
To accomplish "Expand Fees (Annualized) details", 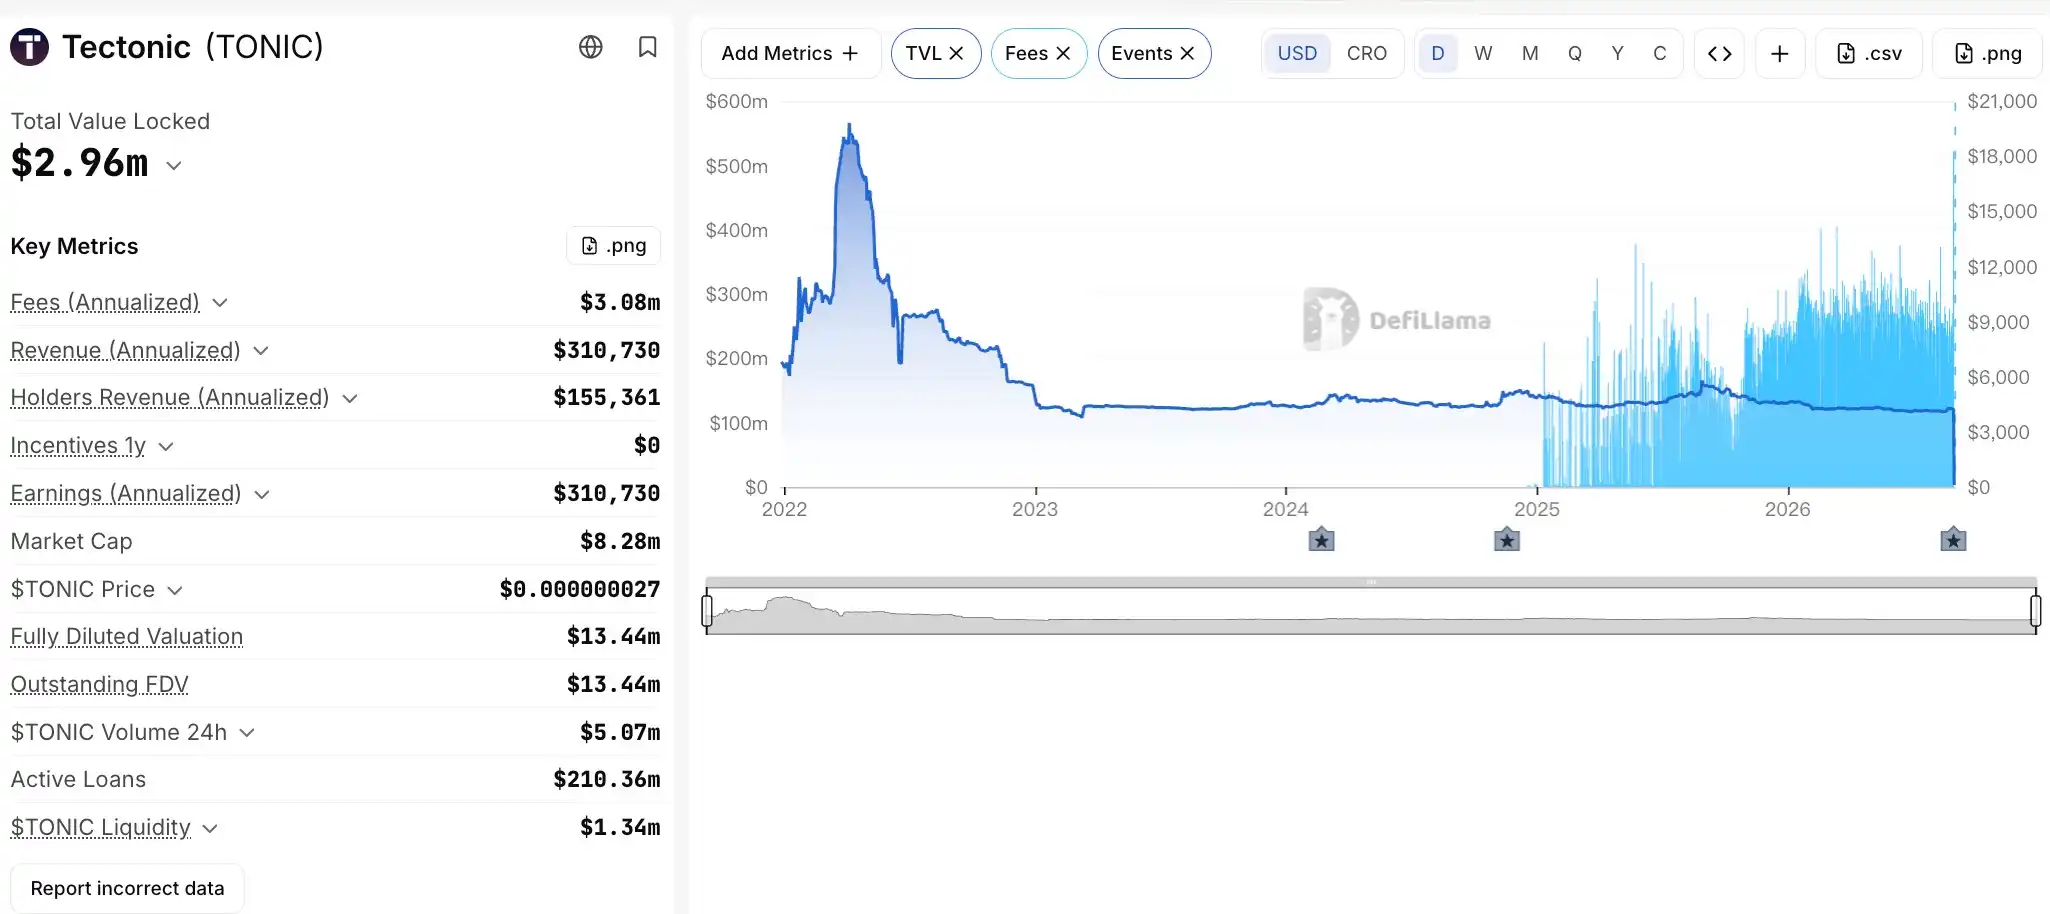I will coord(220,302).
